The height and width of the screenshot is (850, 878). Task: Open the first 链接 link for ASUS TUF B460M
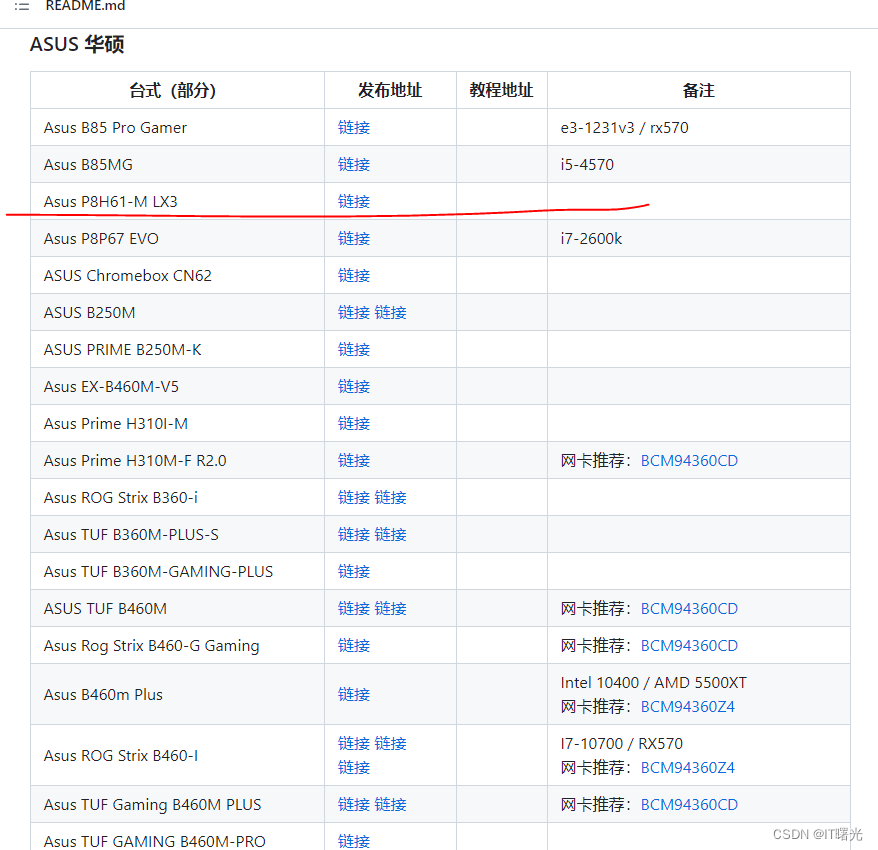[354, 608]
